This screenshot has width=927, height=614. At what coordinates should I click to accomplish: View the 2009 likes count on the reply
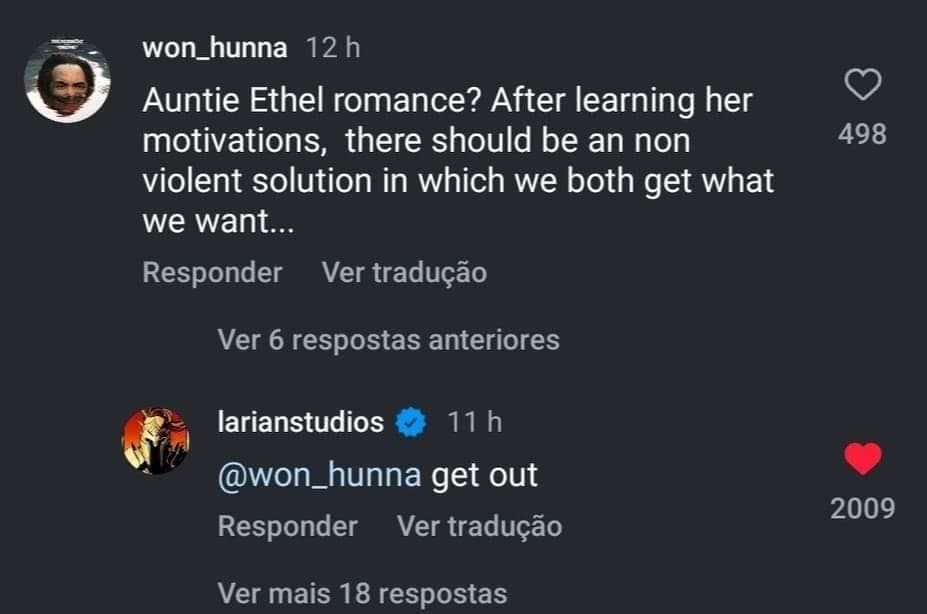point(862,508)
